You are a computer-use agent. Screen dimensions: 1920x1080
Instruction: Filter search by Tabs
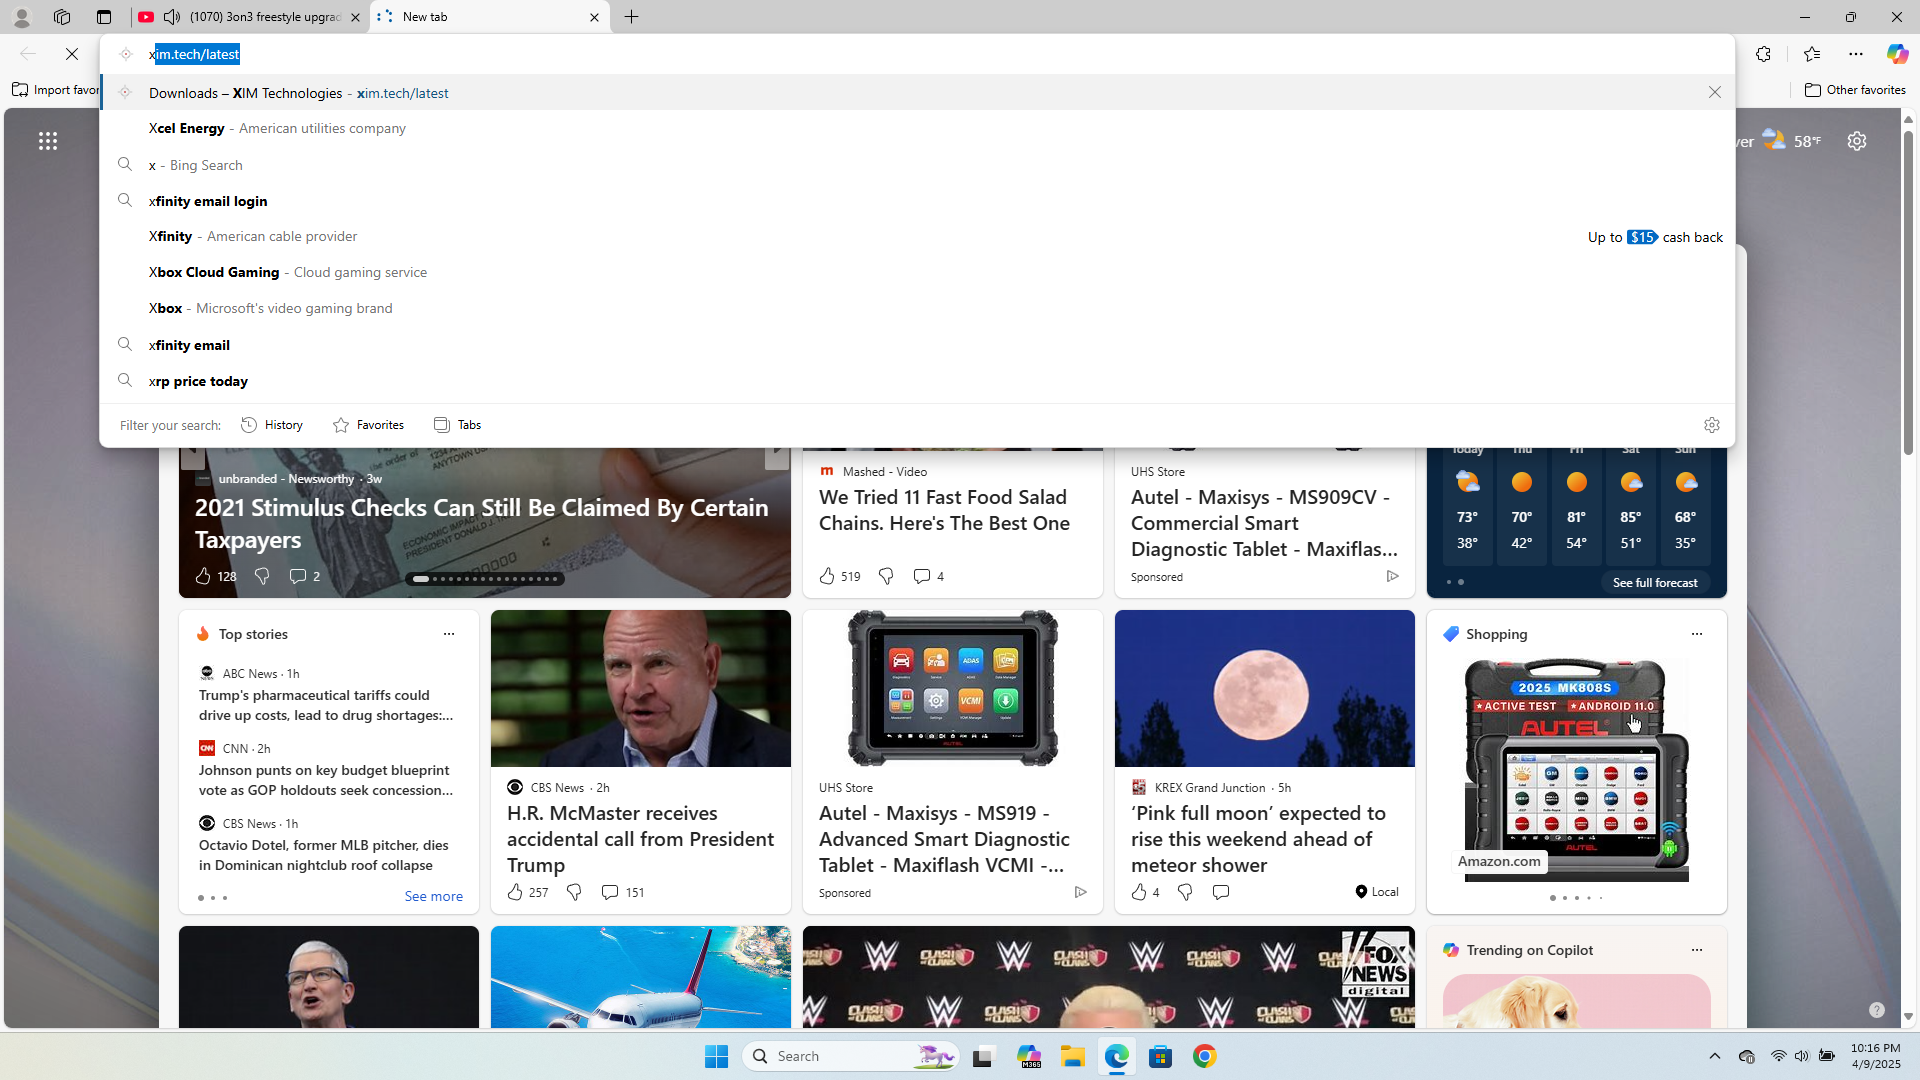[458, 425]
